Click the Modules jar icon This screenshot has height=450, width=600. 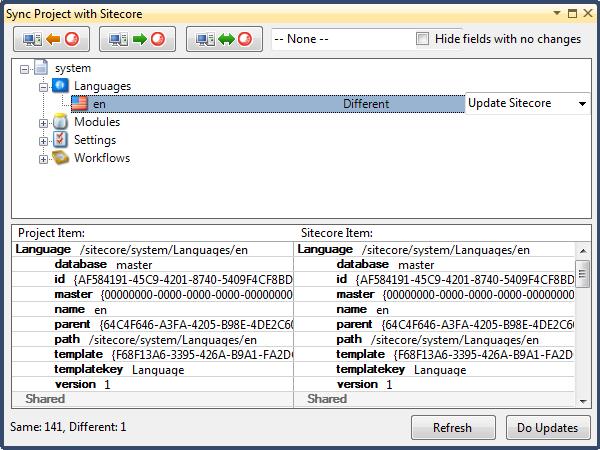(x=60, y=122)
